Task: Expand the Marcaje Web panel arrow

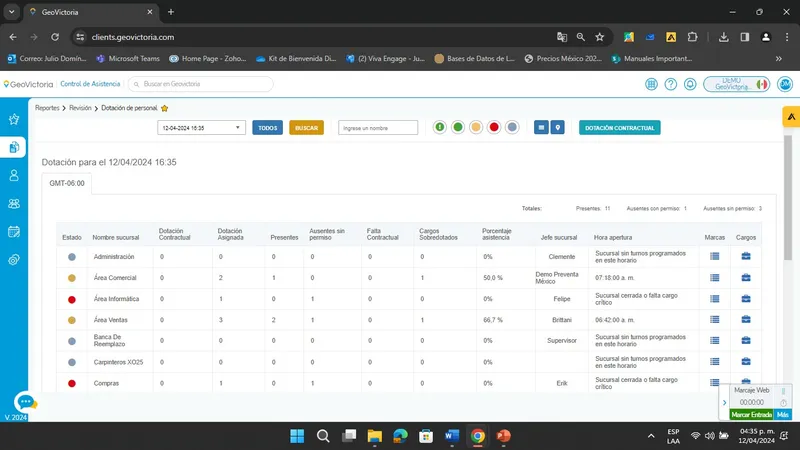Action: 724,403
